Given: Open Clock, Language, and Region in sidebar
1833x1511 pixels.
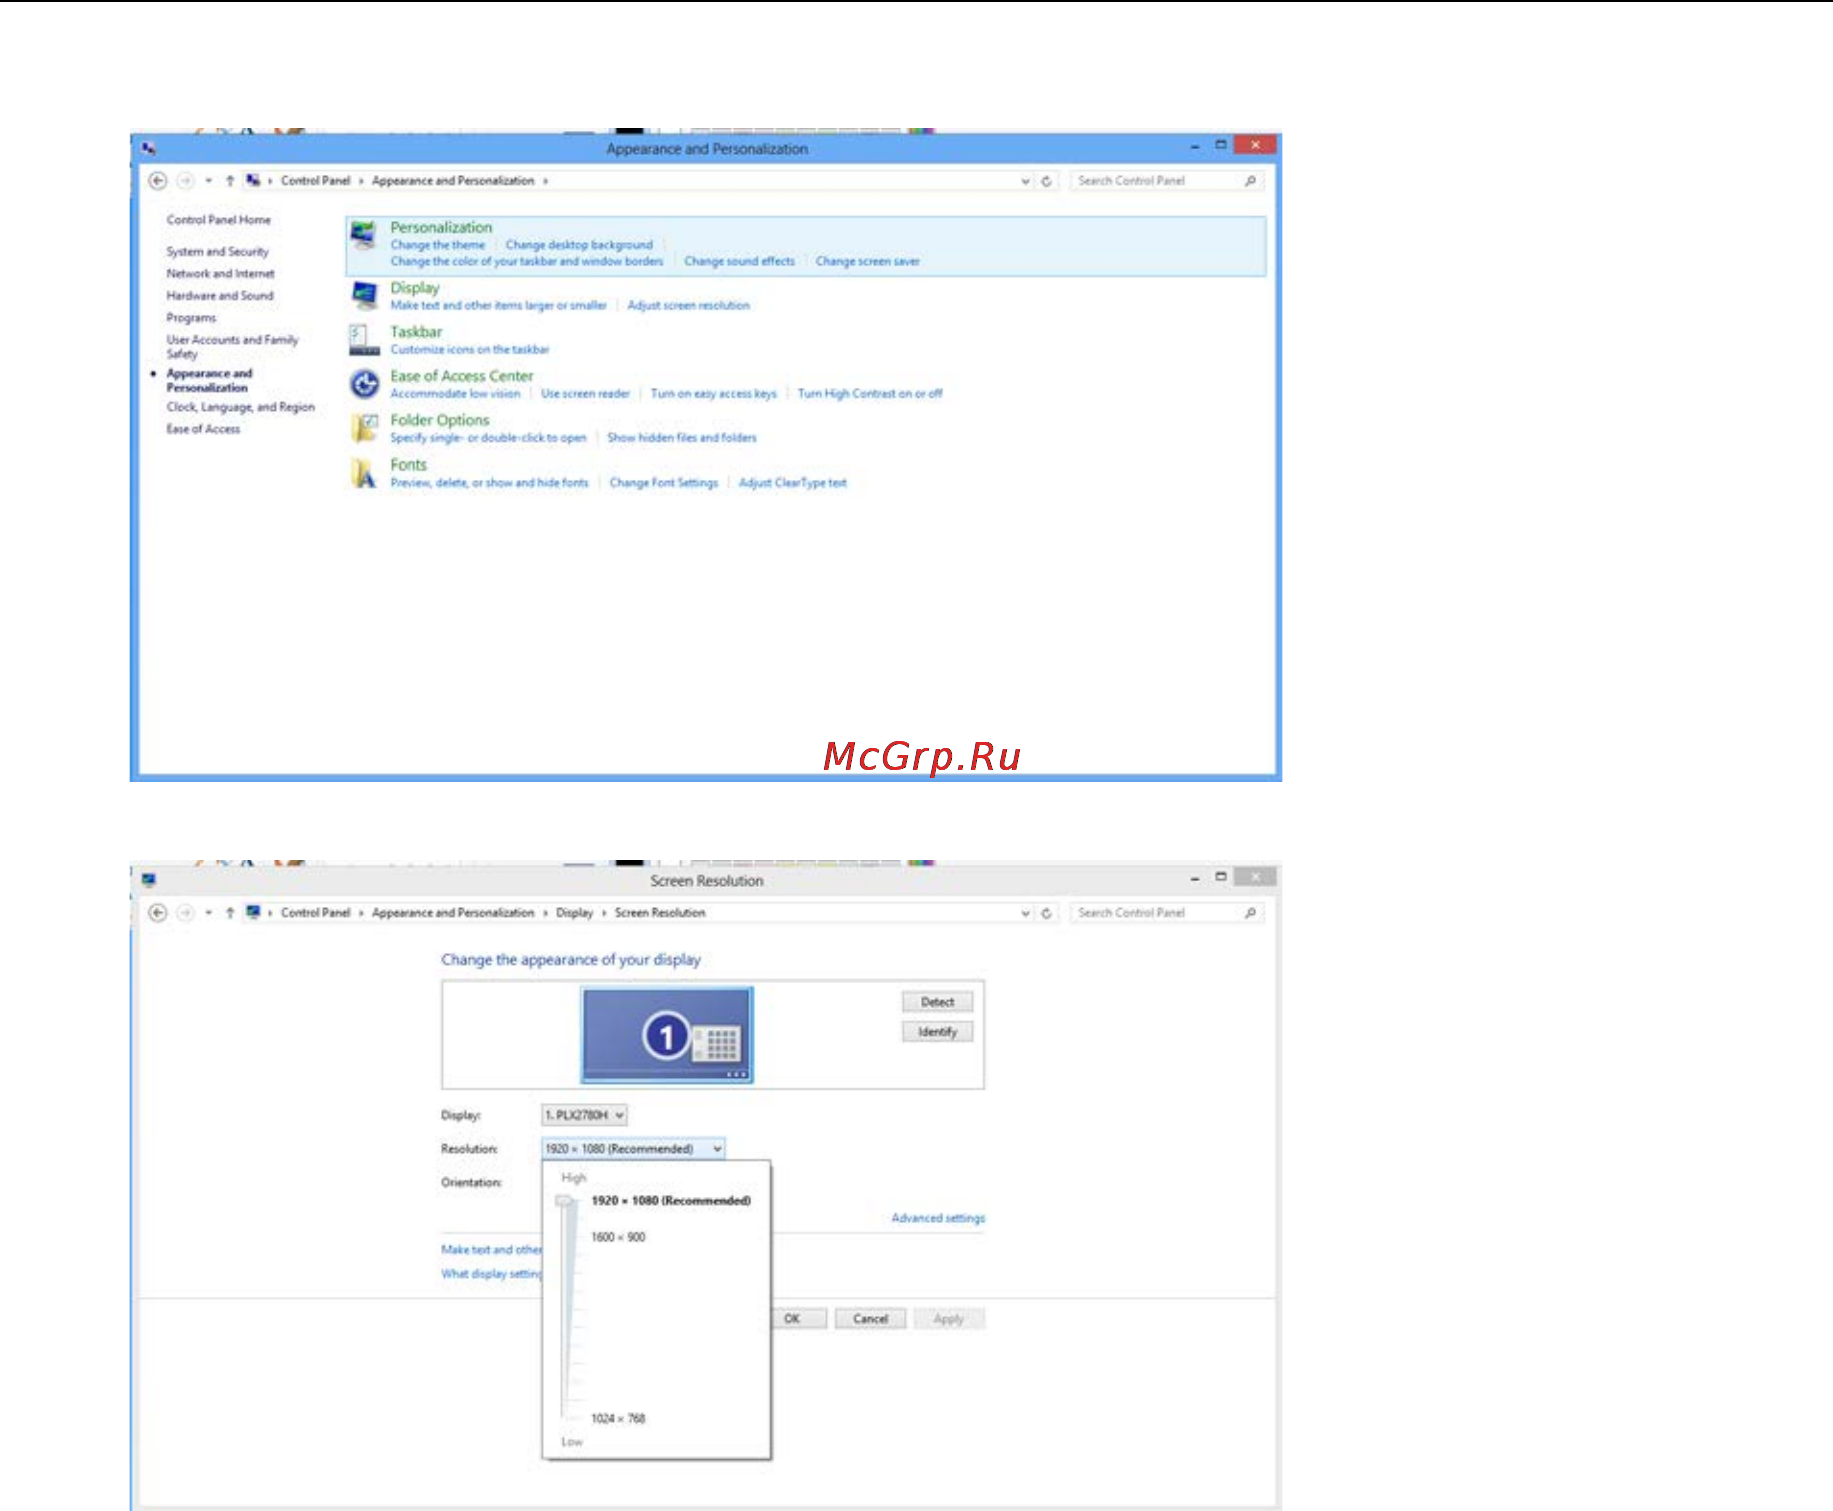Looking at the screenshot, I should [240, 407].
